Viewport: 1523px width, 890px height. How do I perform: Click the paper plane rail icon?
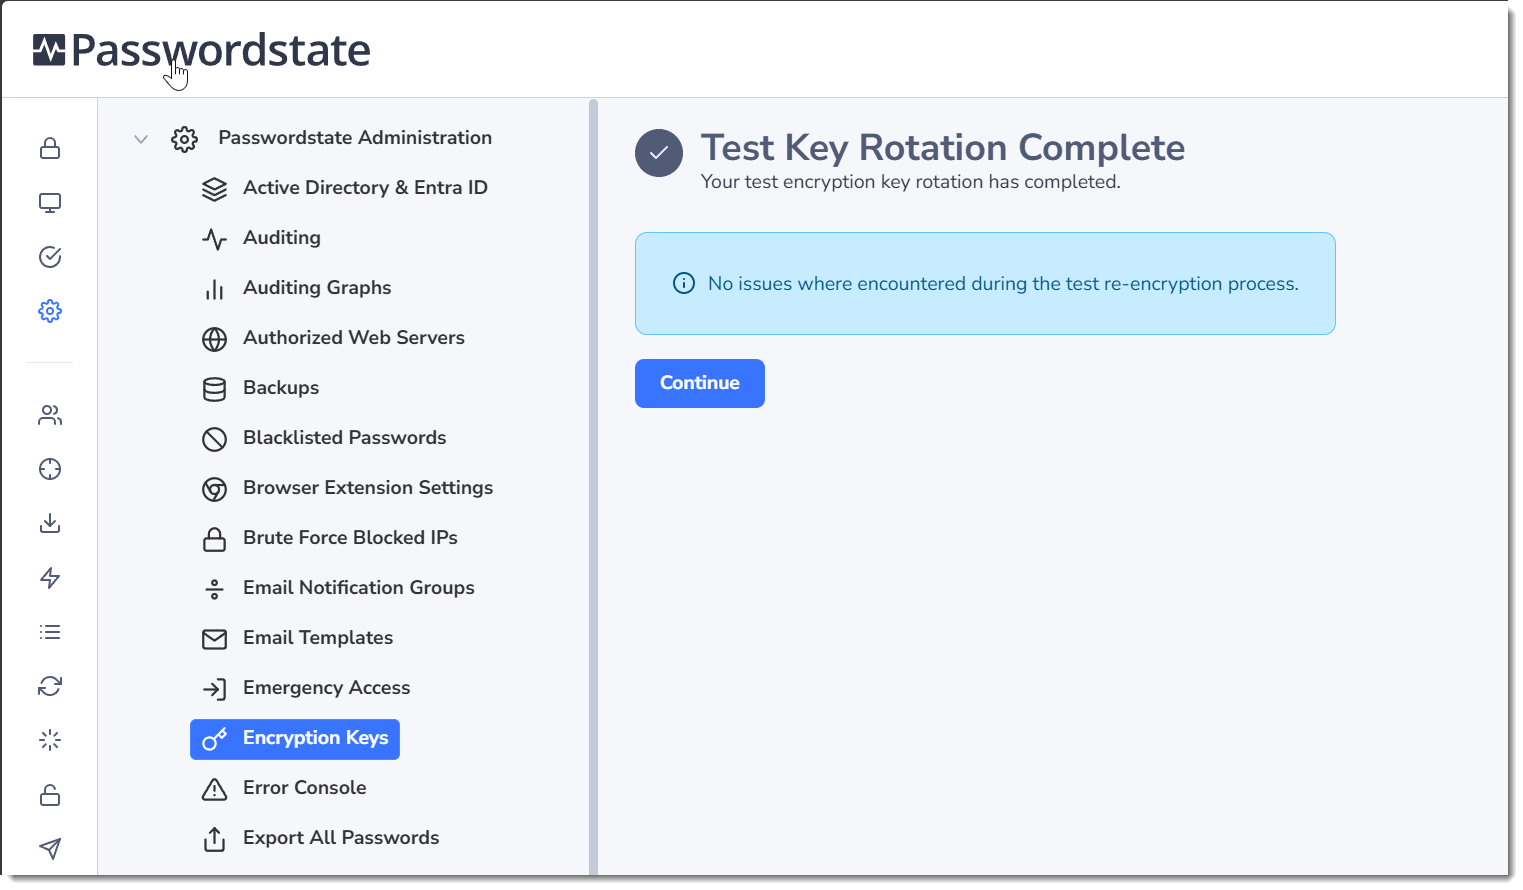[50, 849]
